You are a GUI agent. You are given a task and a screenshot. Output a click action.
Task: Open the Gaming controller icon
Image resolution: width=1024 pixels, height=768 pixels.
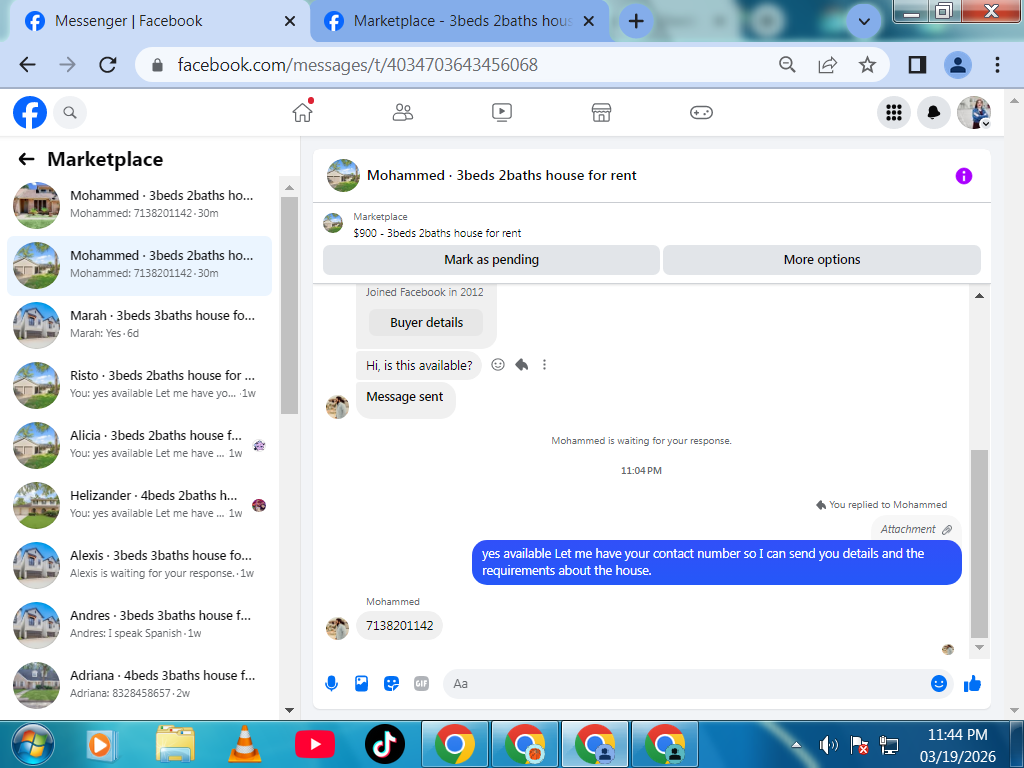click(701, 112)
